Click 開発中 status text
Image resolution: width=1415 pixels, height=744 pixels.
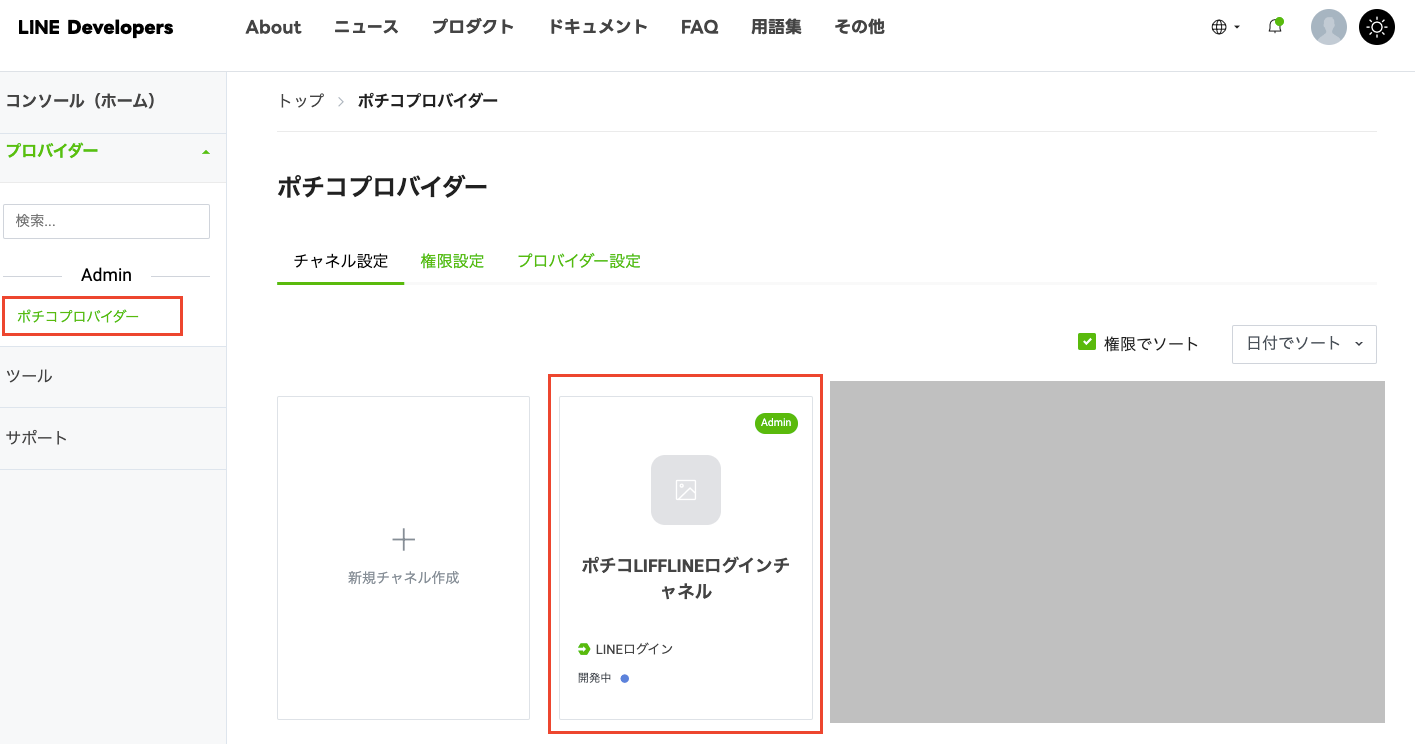coord(594,678)
